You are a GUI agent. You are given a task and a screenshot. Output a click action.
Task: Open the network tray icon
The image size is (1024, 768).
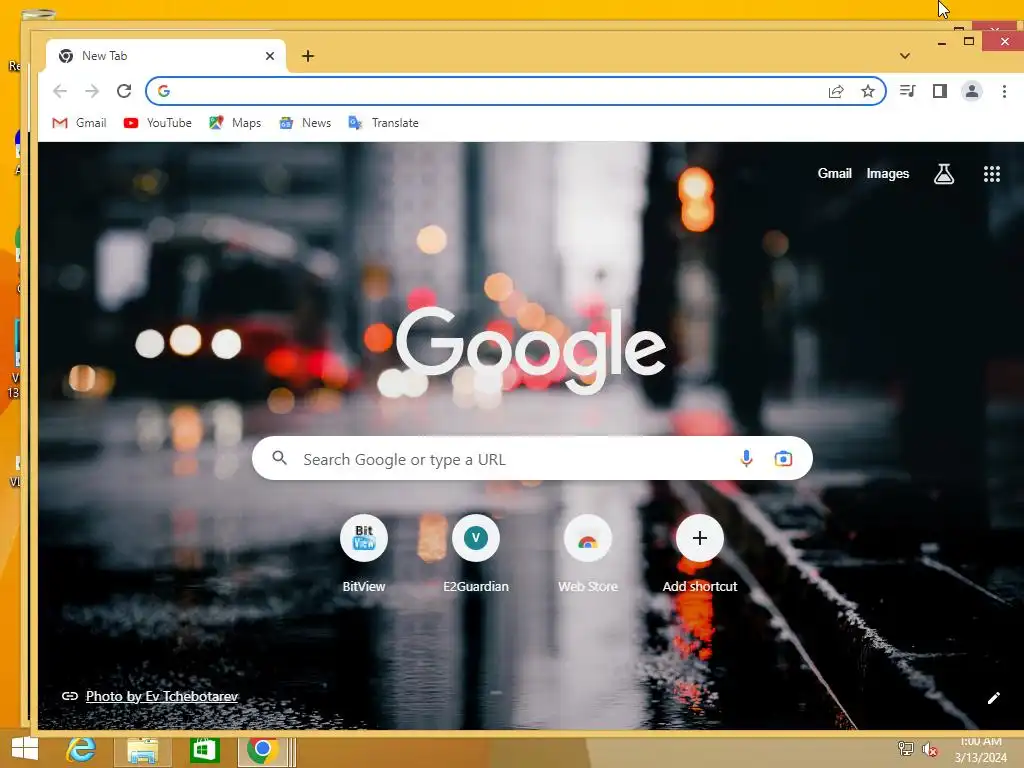905,749
